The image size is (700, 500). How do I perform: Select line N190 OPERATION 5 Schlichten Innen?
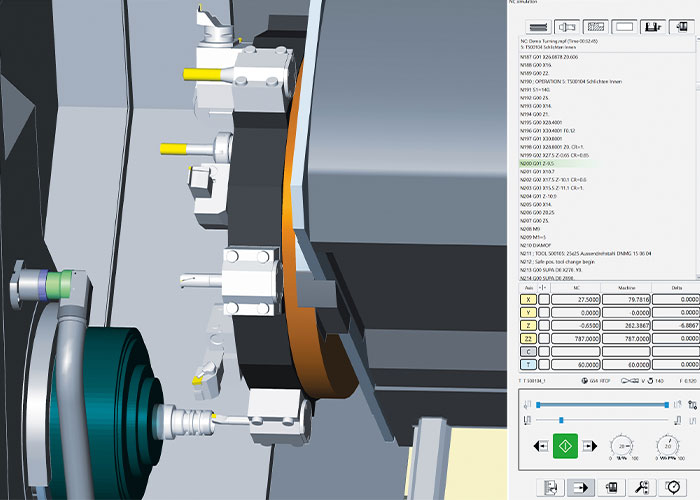point(571,82)
